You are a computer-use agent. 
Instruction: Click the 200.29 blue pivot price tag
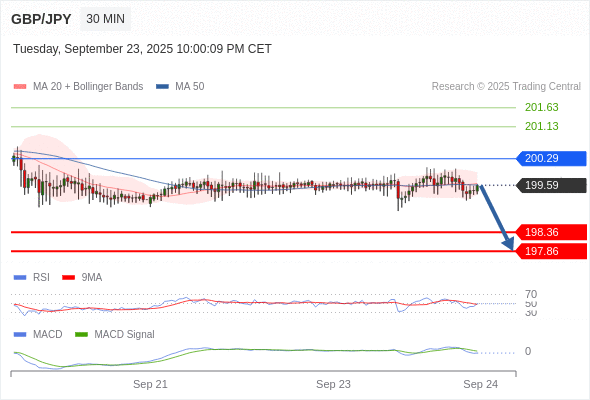(551, 158)
